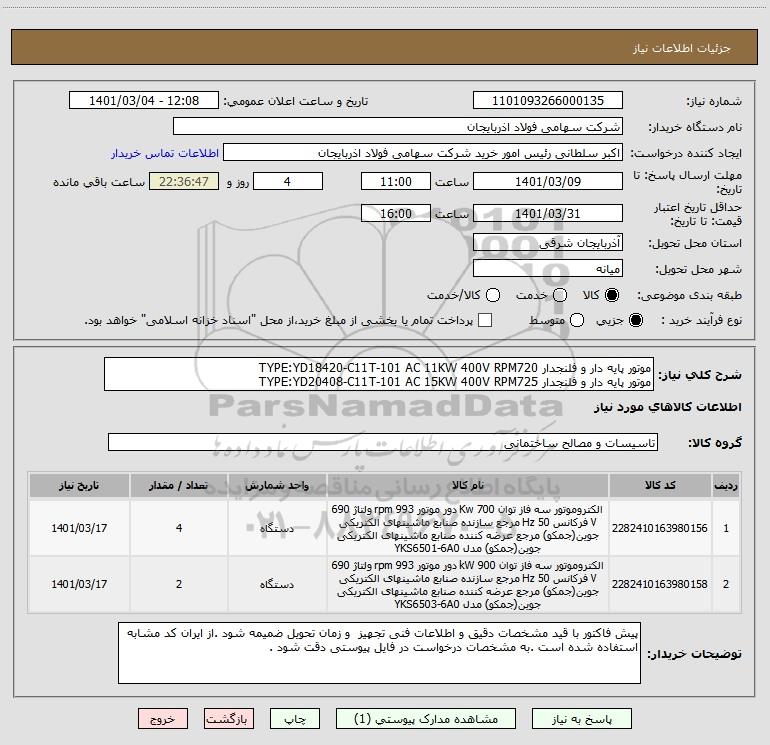Select the متوسط purchase type radio
The width and height of the screenshot is (770, 745).
pos(577,320)
